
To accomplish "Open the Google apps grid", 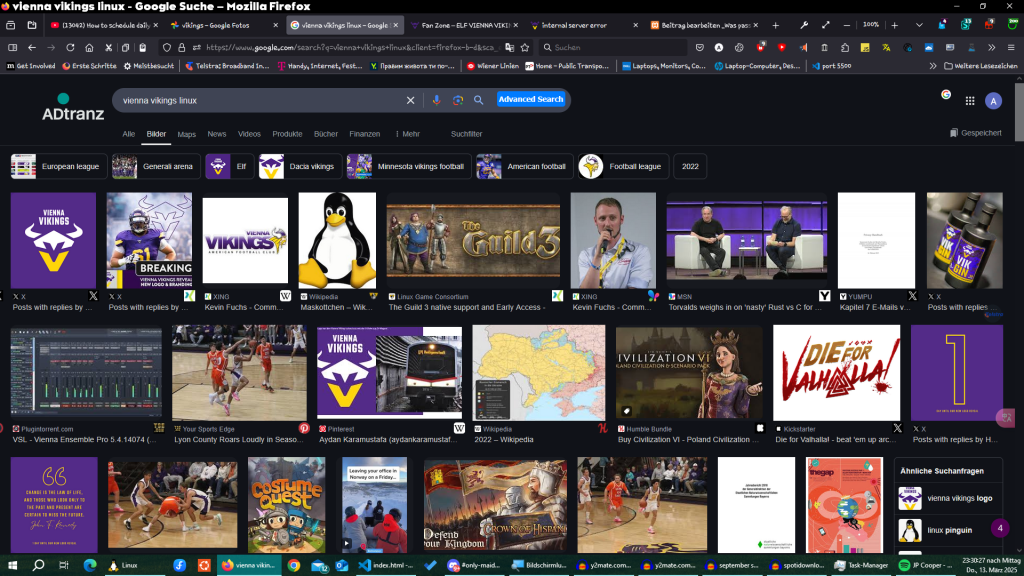I will pyautogui.click(x=970, y=101).
